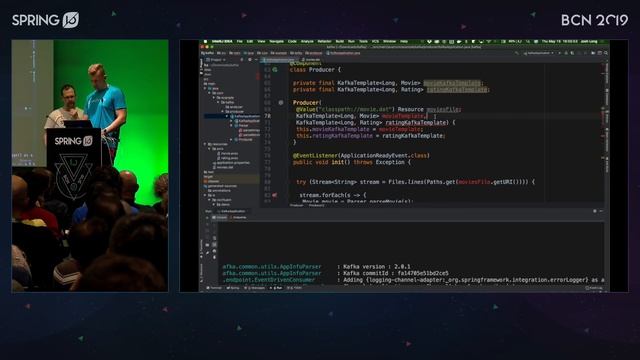This screenshot has height=360, width=640.
Task: Click the KafkaApplication run tab
Action: pyautogui.click(x=233, y=211)
